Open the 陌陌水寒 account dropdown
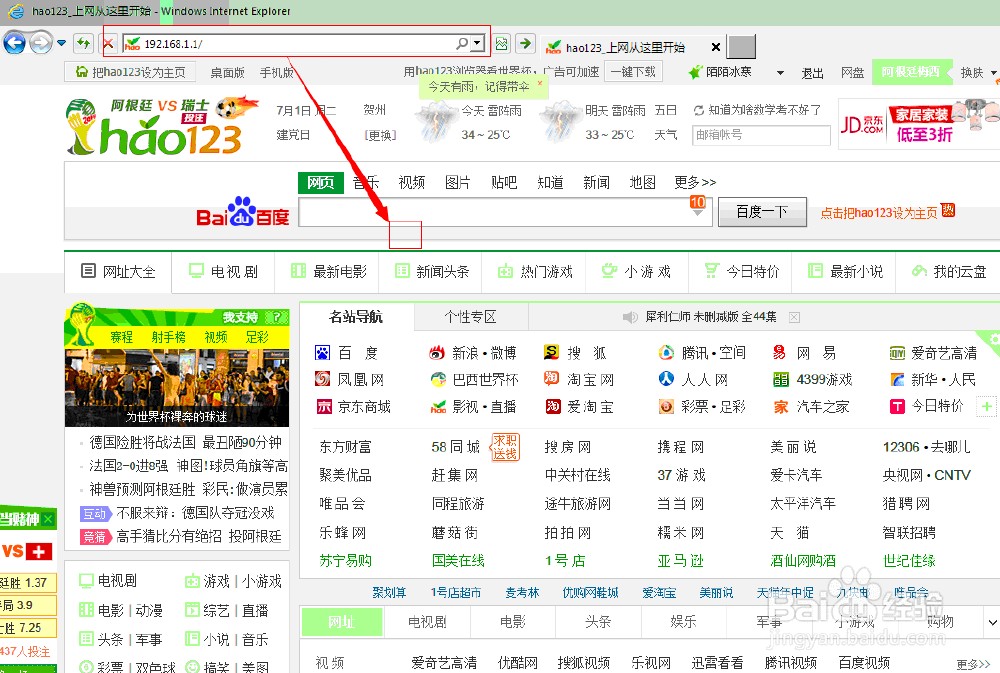The image size is (1000, 673). (781, 72)
